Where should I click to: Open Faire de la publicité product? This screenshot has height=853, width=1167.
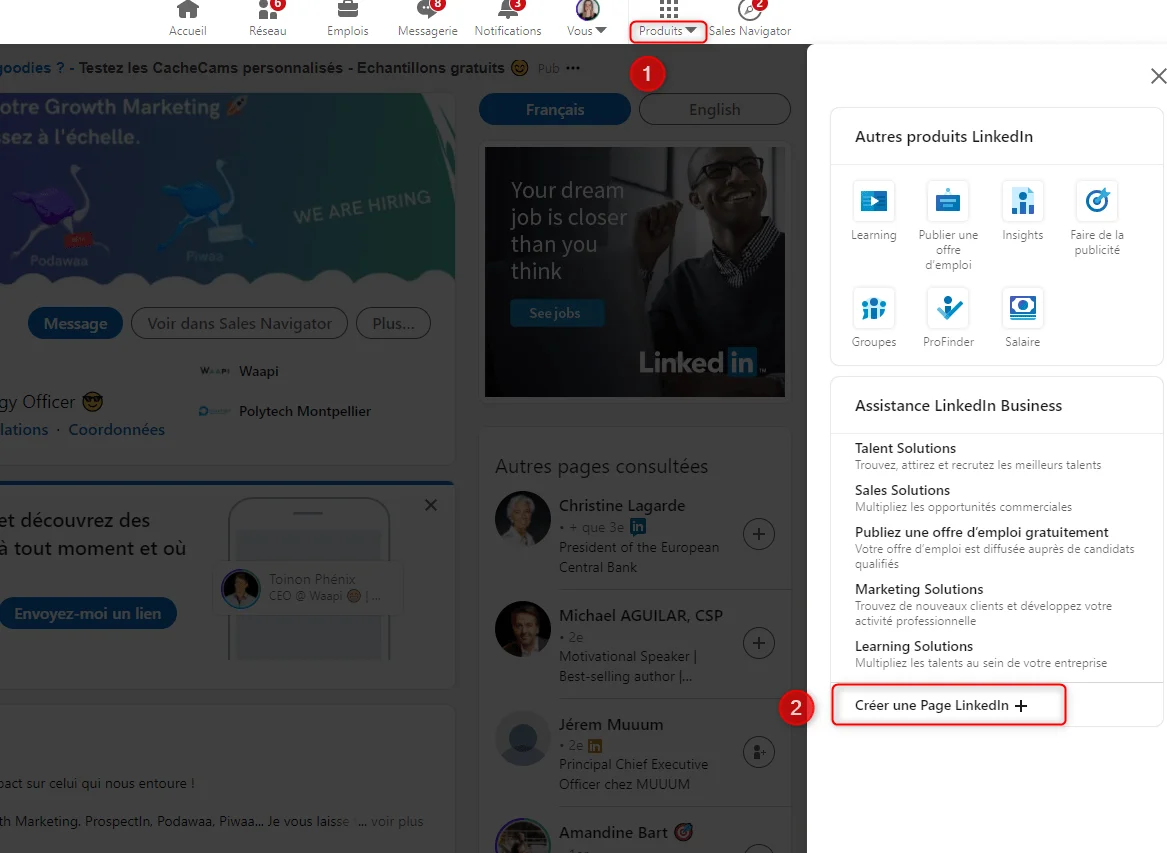[x=1097, y=219]
